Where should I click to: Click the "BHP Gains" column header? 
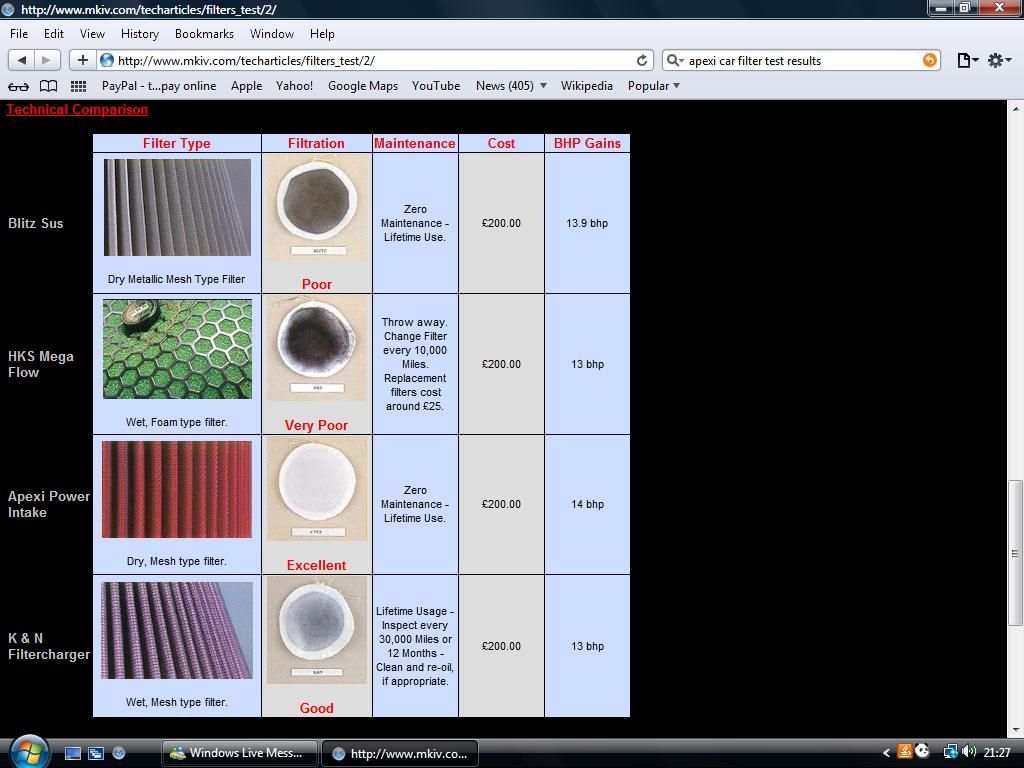pyautogui.click(x=587, y=143)
